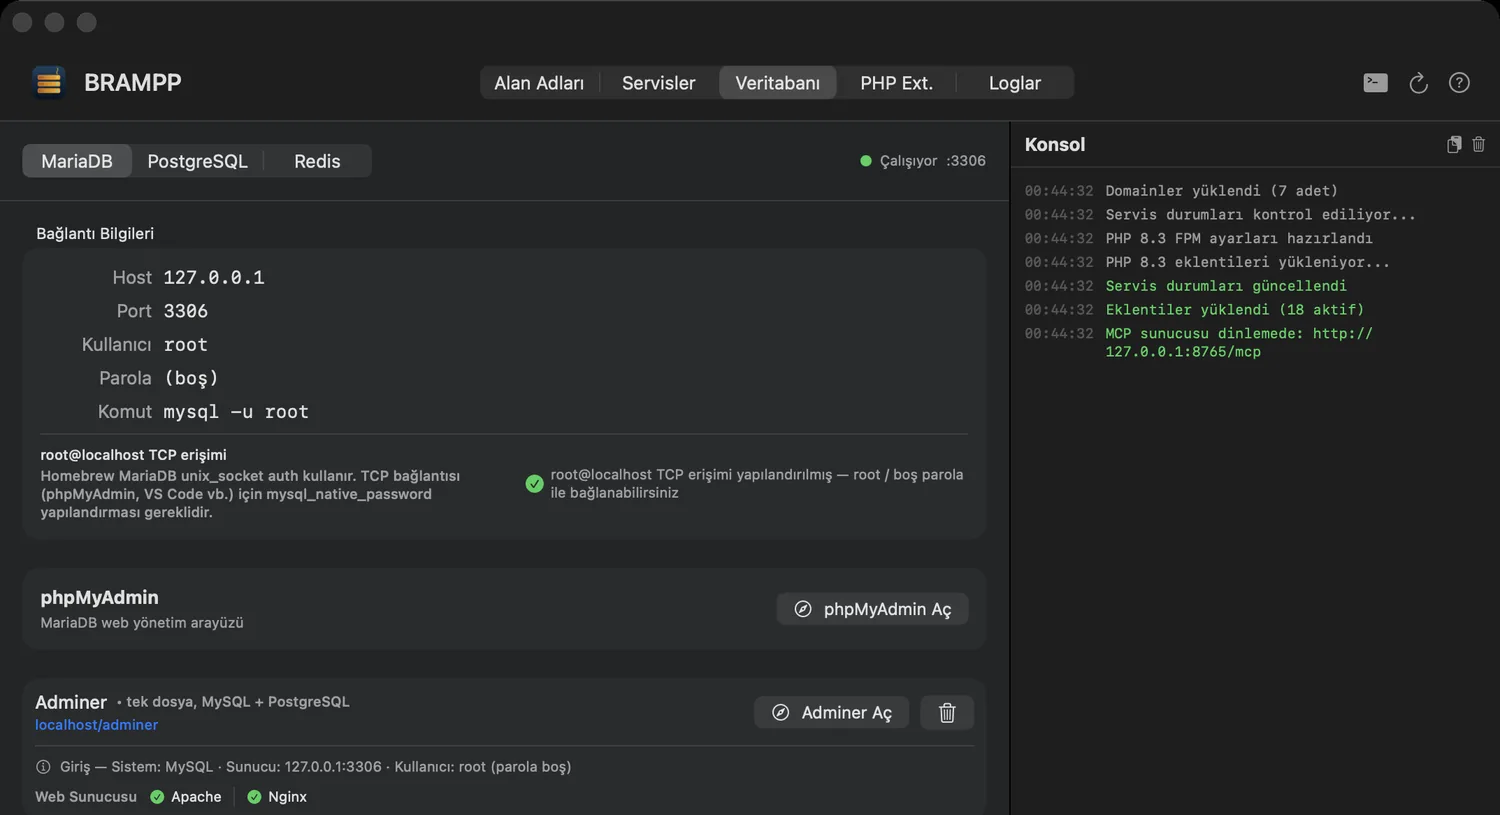
Task: Click the Eklentiler yüklendi (18 aktif) line
Action: (x=1234, y=310)
